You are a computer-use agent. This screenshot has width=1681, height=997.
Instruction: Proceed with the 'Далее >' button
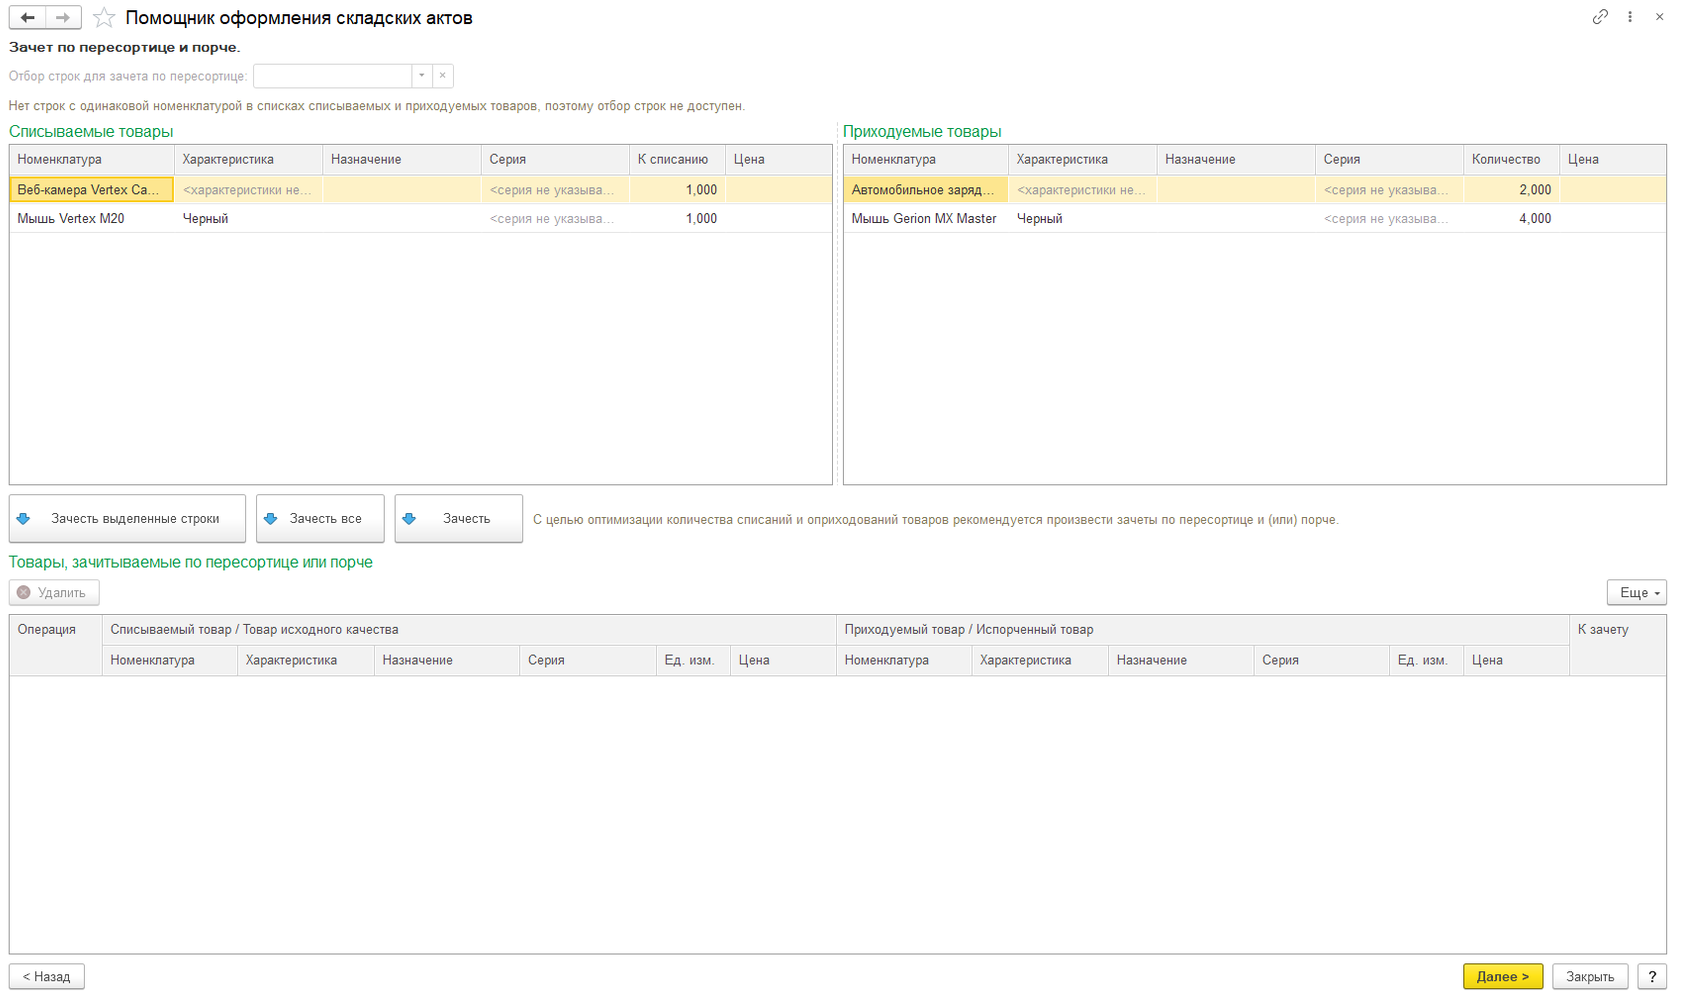(x=1503, y=977)
